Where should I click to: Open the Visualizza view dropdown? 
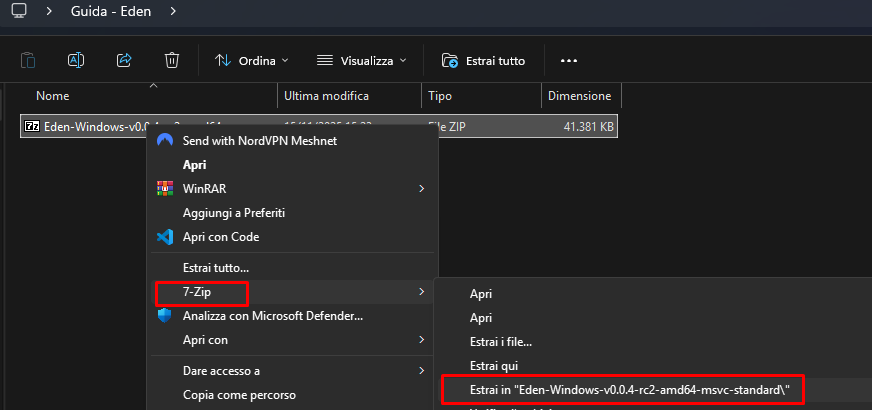point(361,61)
